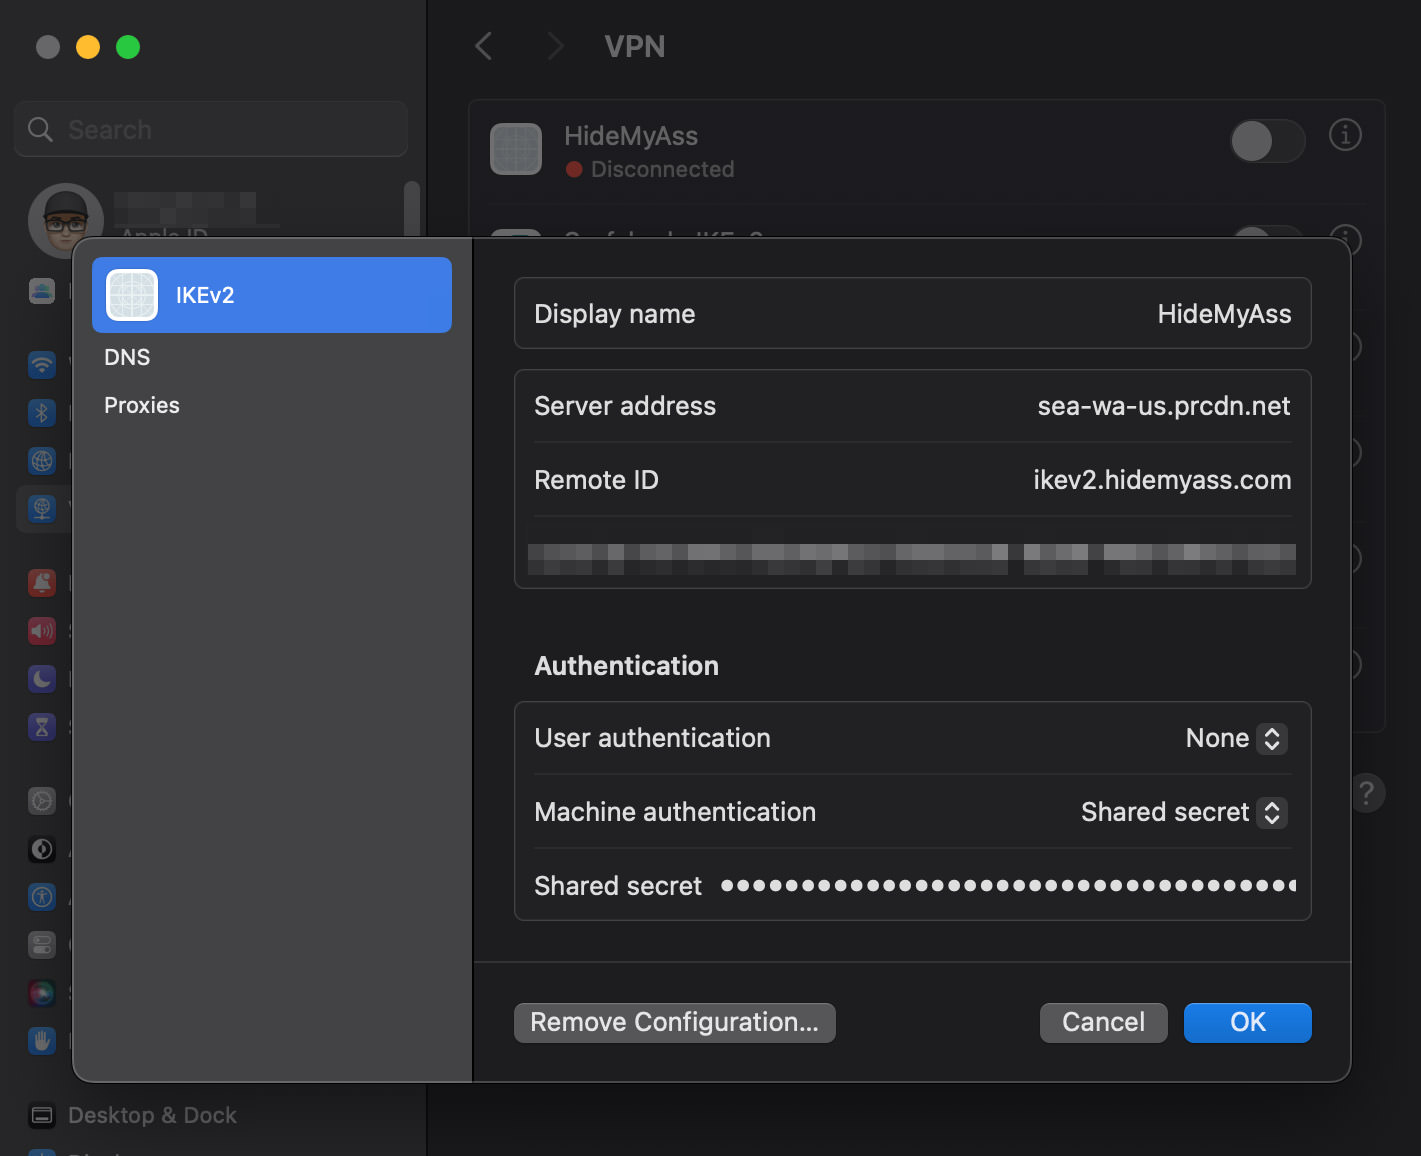
Task: Open Screen Time hourglass icon in sidebar
Action: (x=42, y=726)
